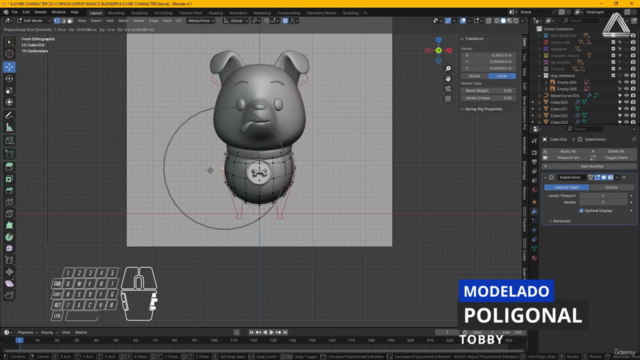
Task: Toggle modifier viewport display button
Action: point(604,178)
